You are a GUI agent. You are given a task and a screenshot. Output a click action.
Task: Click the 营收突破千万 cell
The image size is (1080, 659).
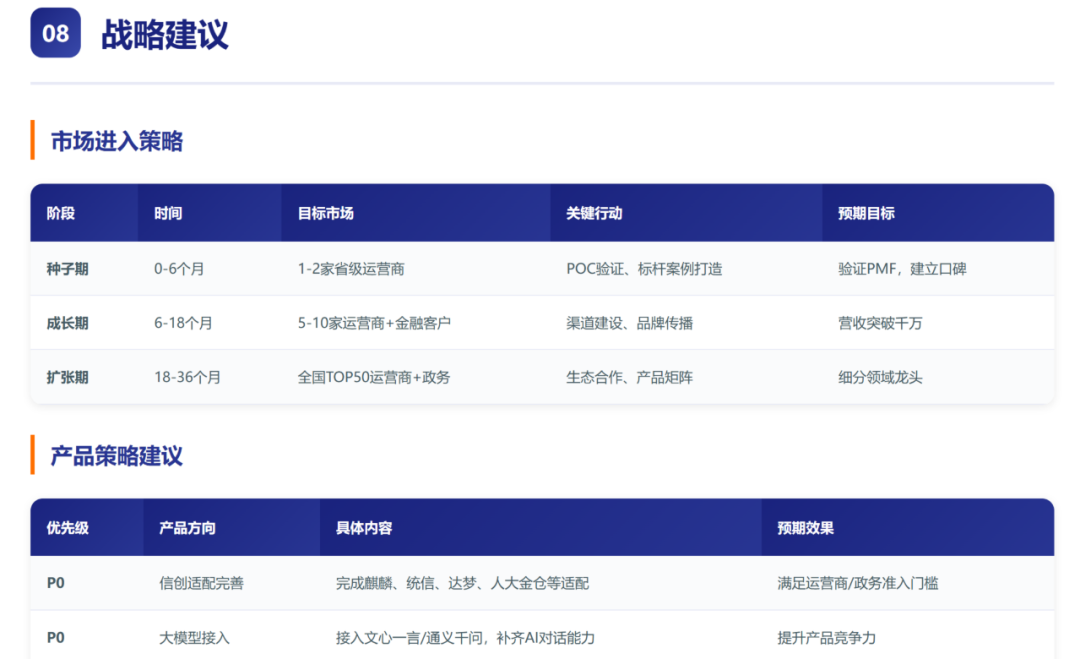(x=880, y=323)
